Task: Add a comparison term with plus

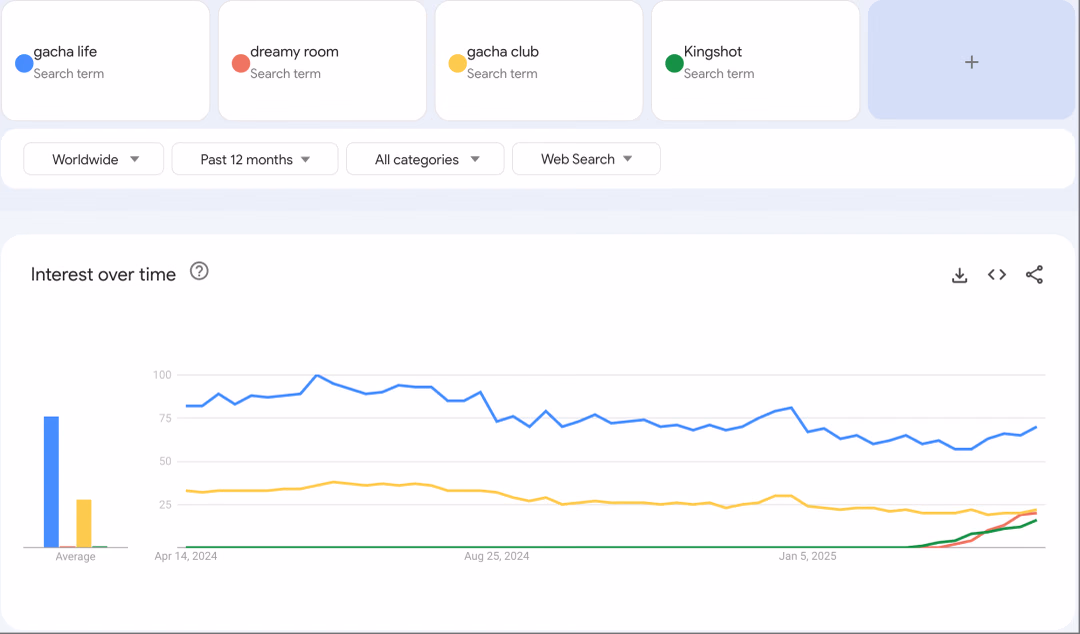Action: (971, 61)
